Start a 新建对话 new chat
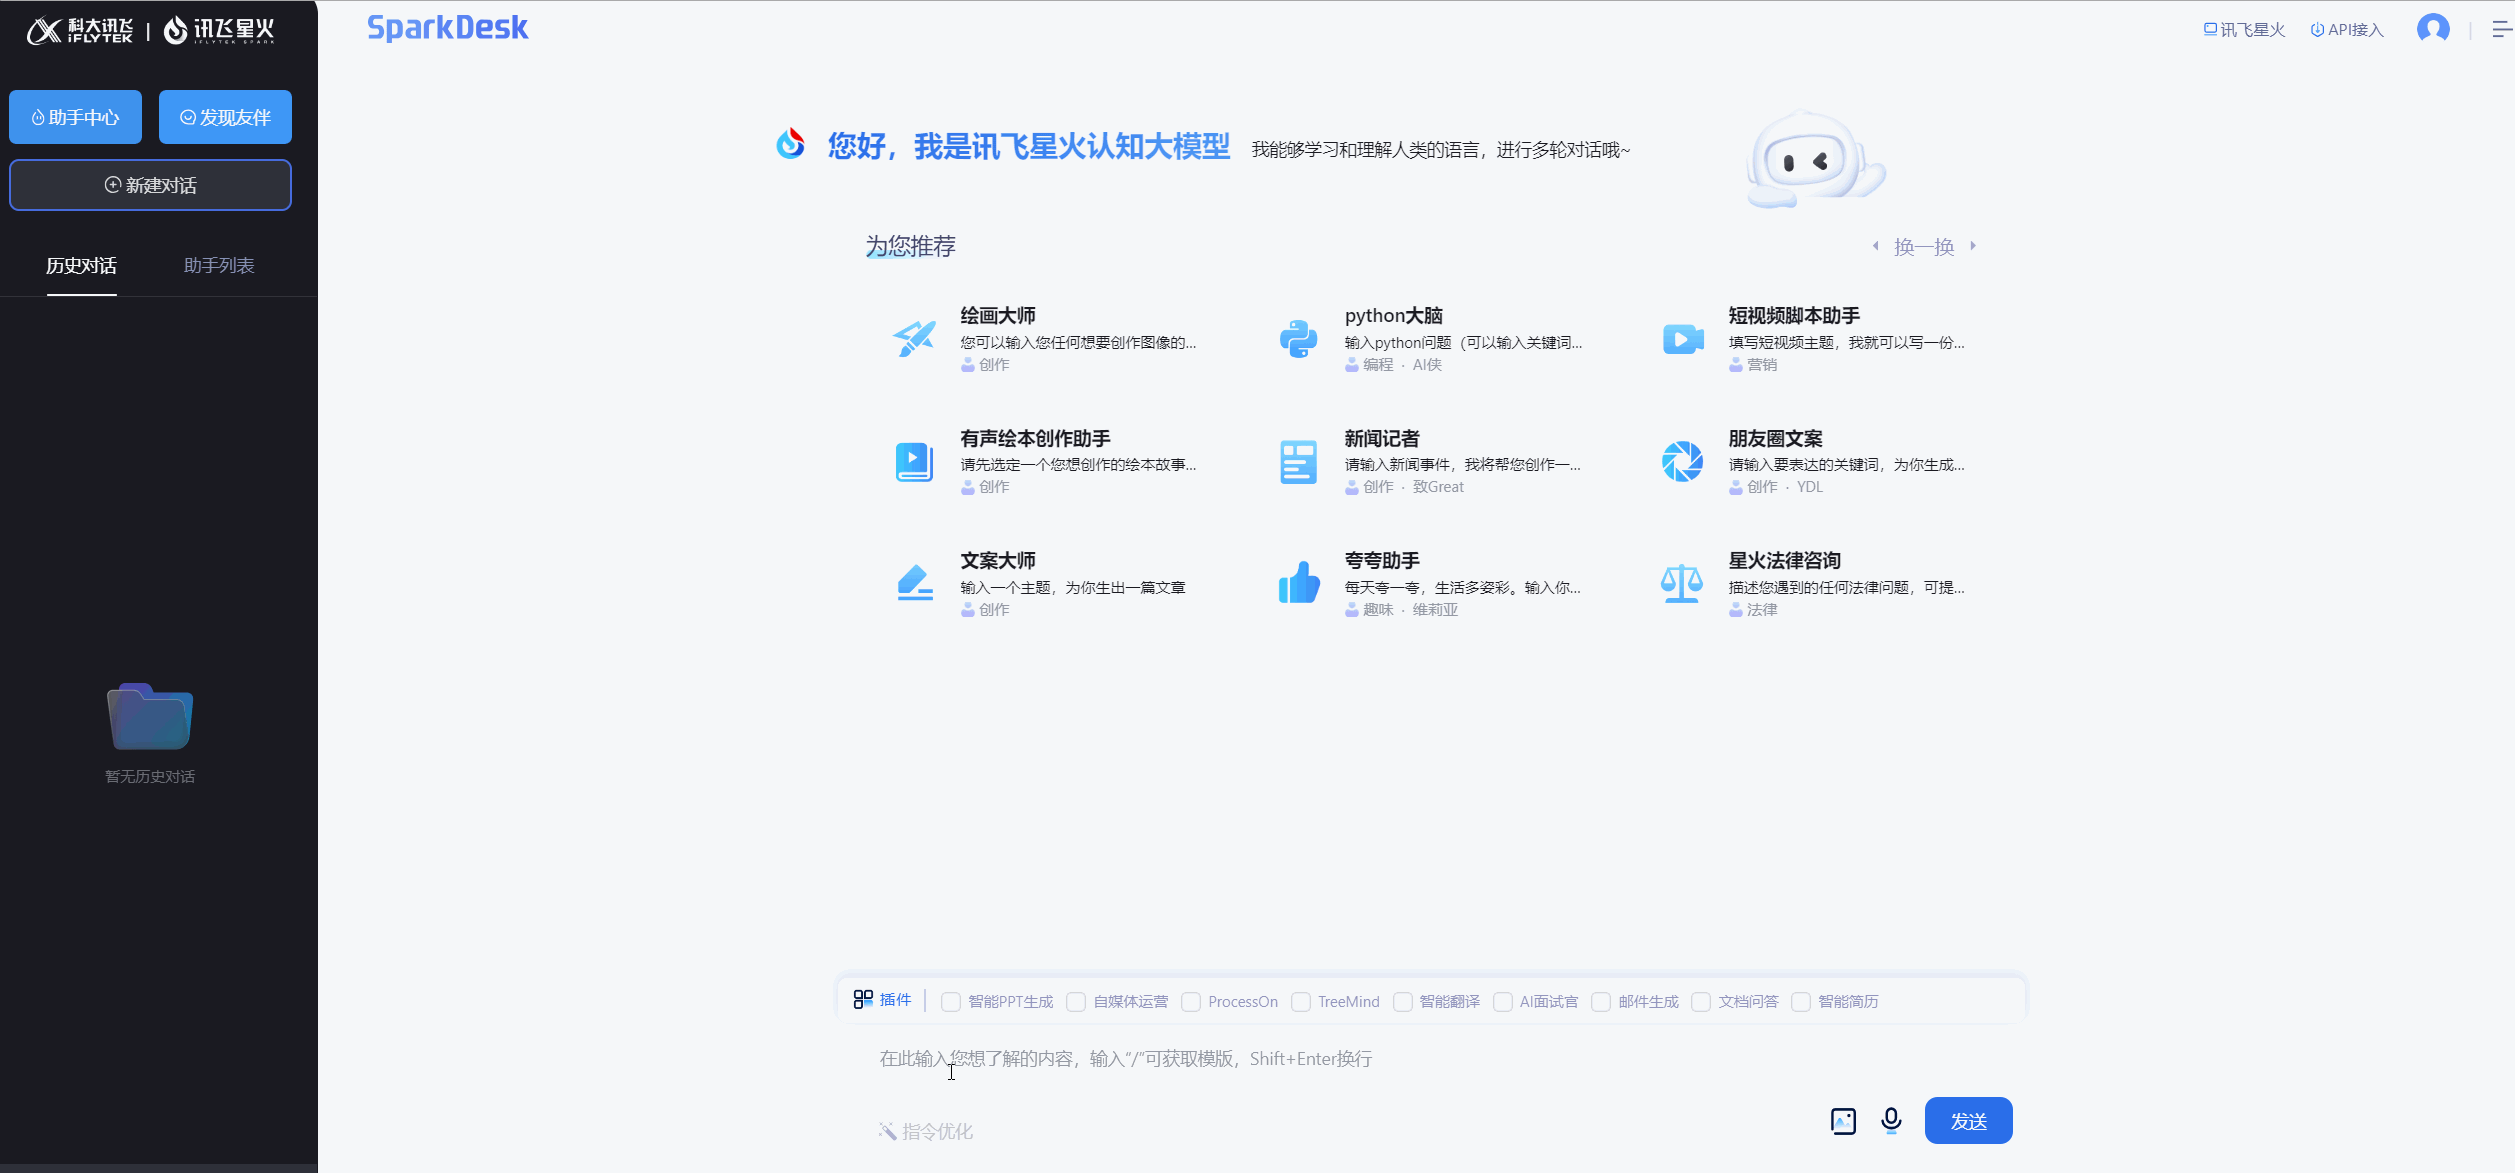 [x=150, y=185]
